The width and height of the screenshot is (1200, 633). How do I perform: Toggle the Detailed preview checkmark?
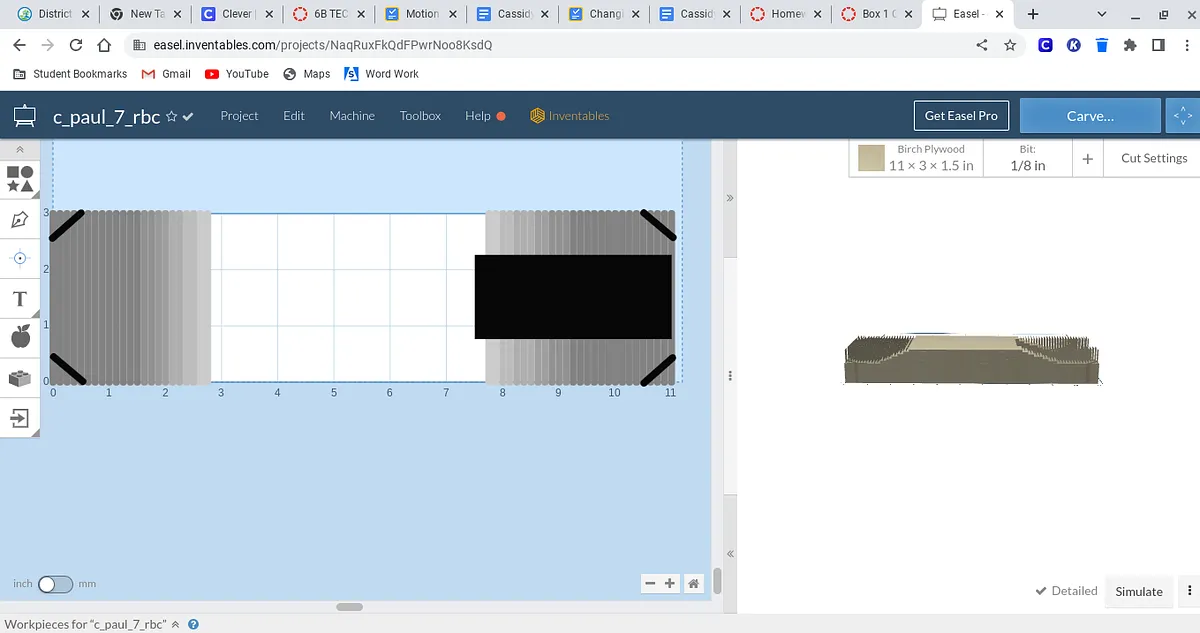pyautogui.click(x=1066, y=591)
